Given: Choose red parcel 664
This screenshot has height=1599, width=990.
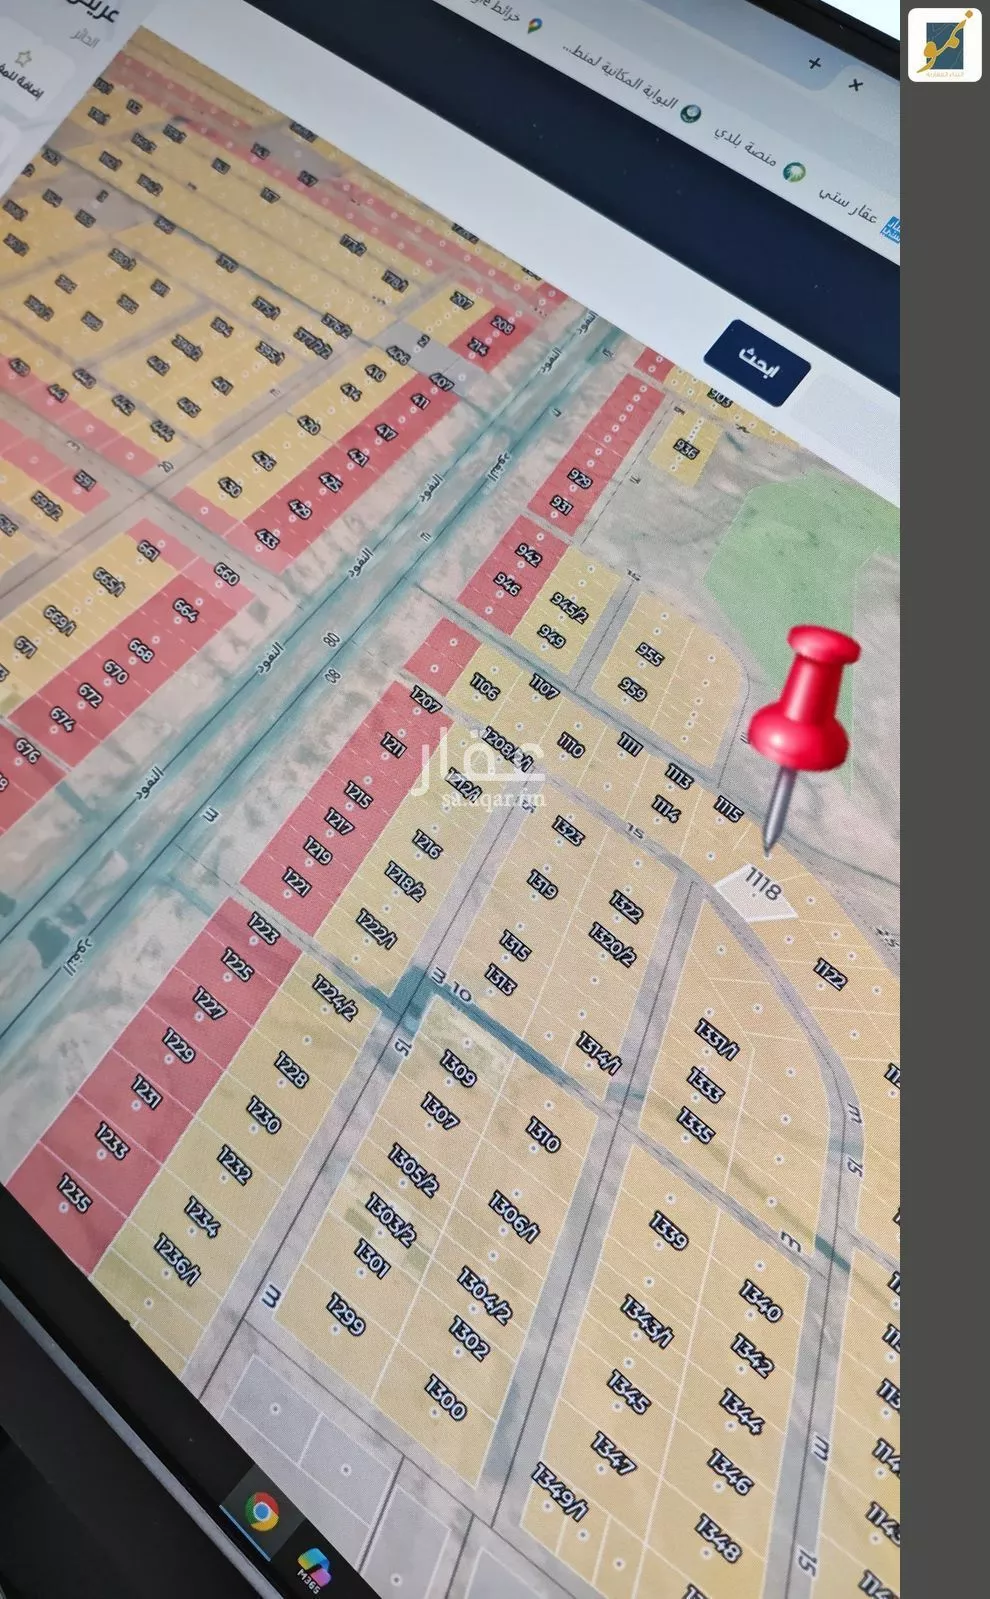Looking at the screenshot, I should click(185, 610).
